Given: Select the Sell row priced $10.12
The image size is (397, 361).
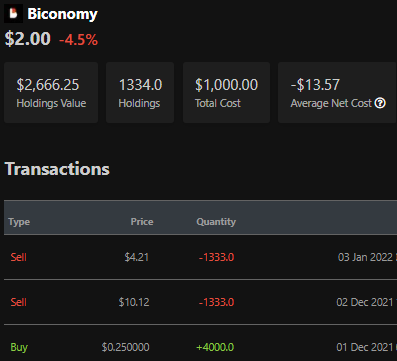Looking at the screenshot, I should click(x=200, y=302).
